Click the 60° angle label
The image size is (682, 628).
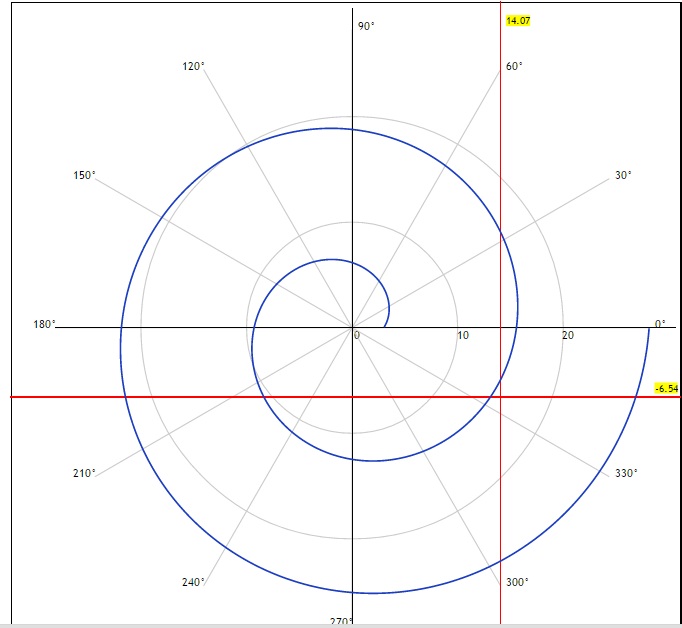click(514, 66)
